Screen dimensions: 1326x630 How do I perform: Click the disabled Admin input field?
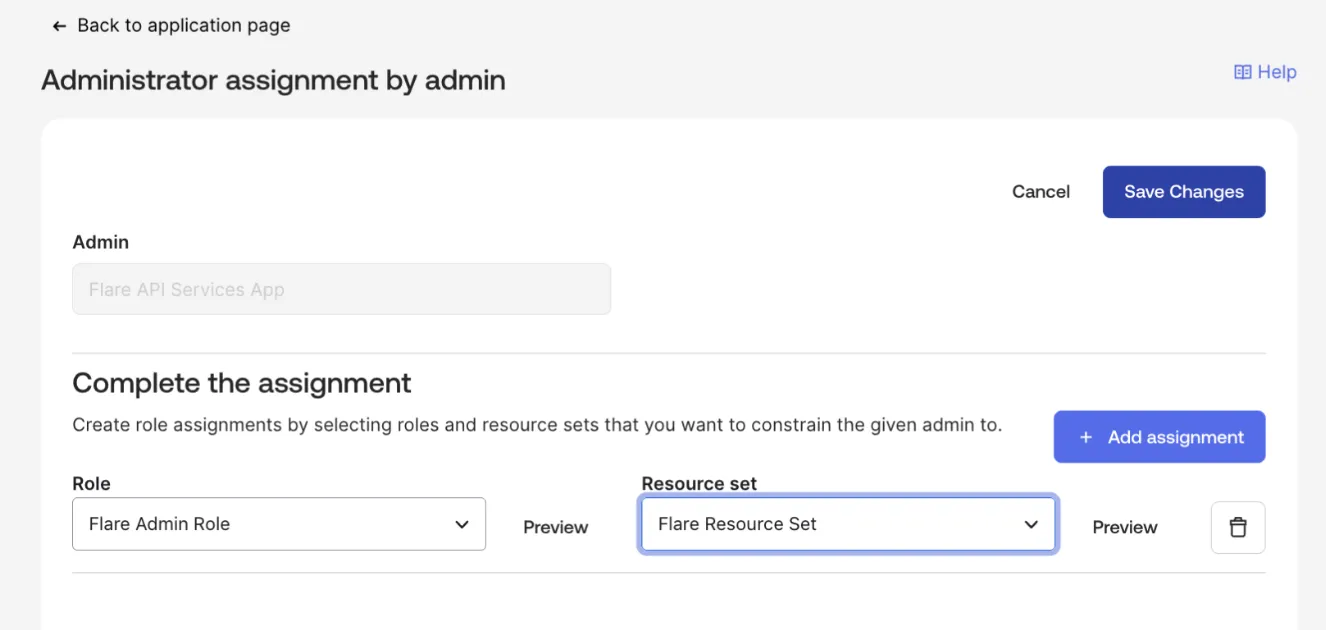[x=341, y=289]
